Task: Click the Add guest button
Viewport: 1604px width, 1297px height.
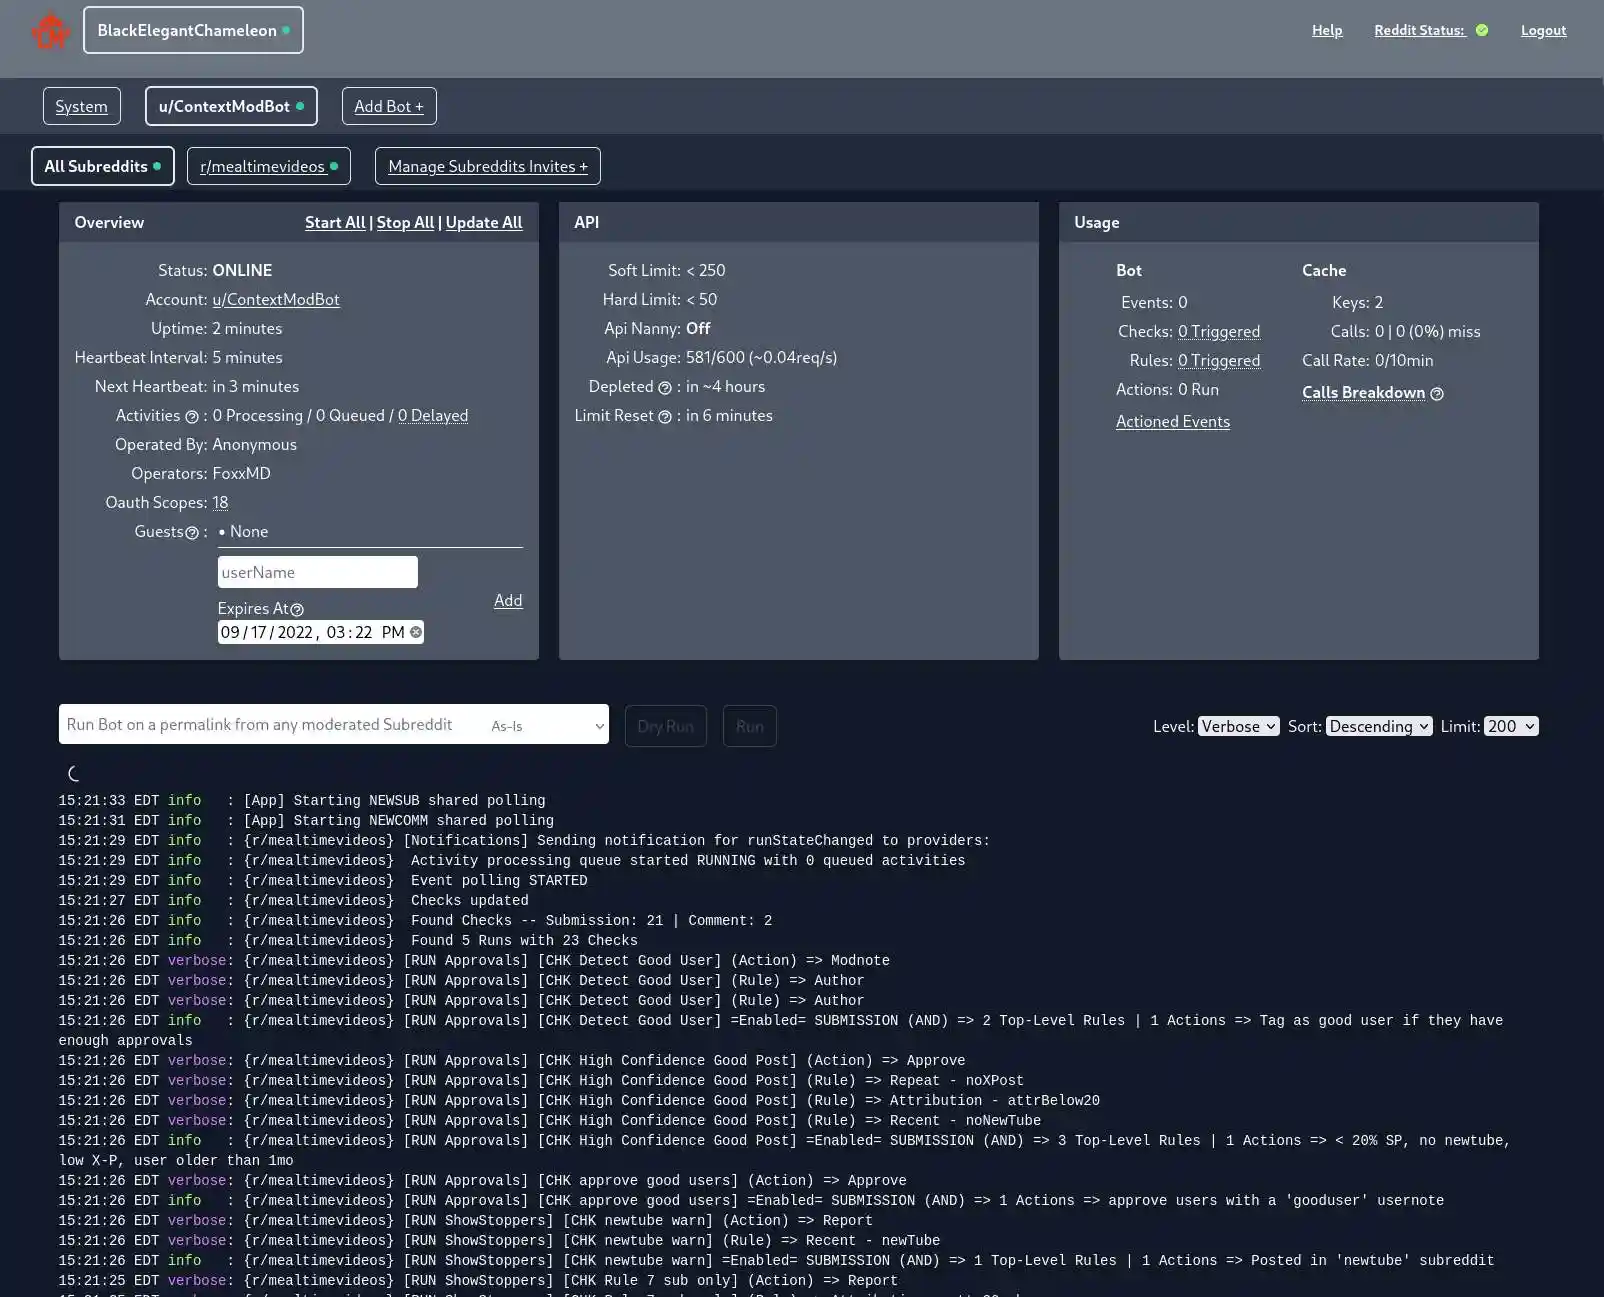Action: pyautogui.click(x=507, y=600)
